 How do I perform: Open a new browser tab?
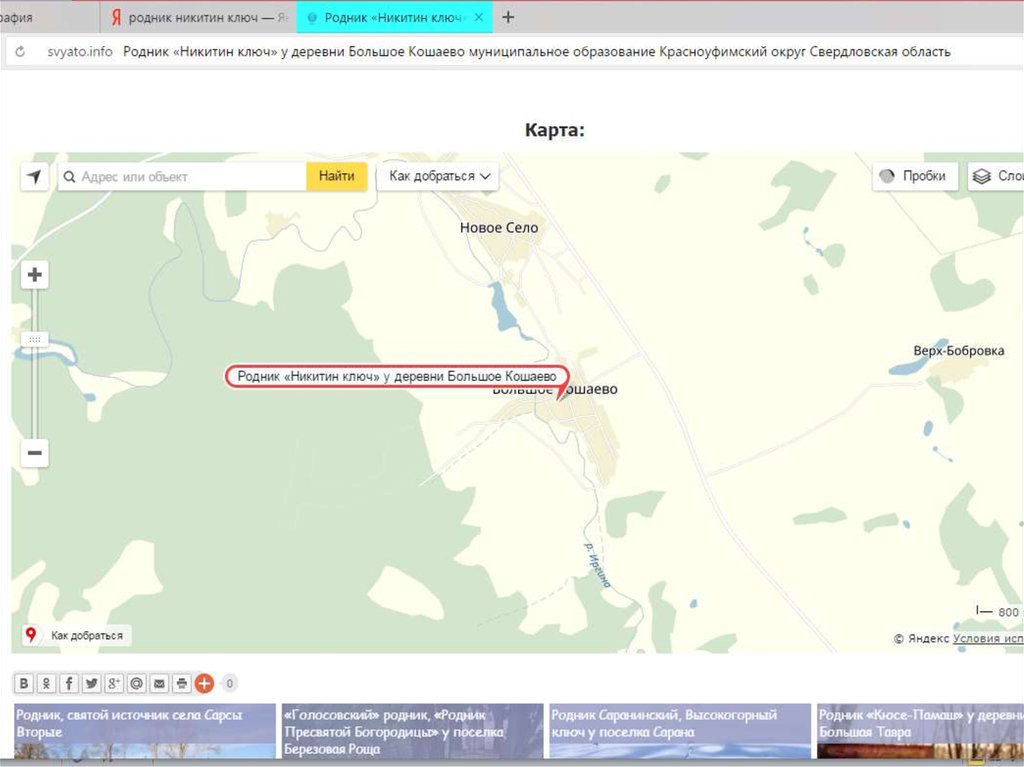508,18
